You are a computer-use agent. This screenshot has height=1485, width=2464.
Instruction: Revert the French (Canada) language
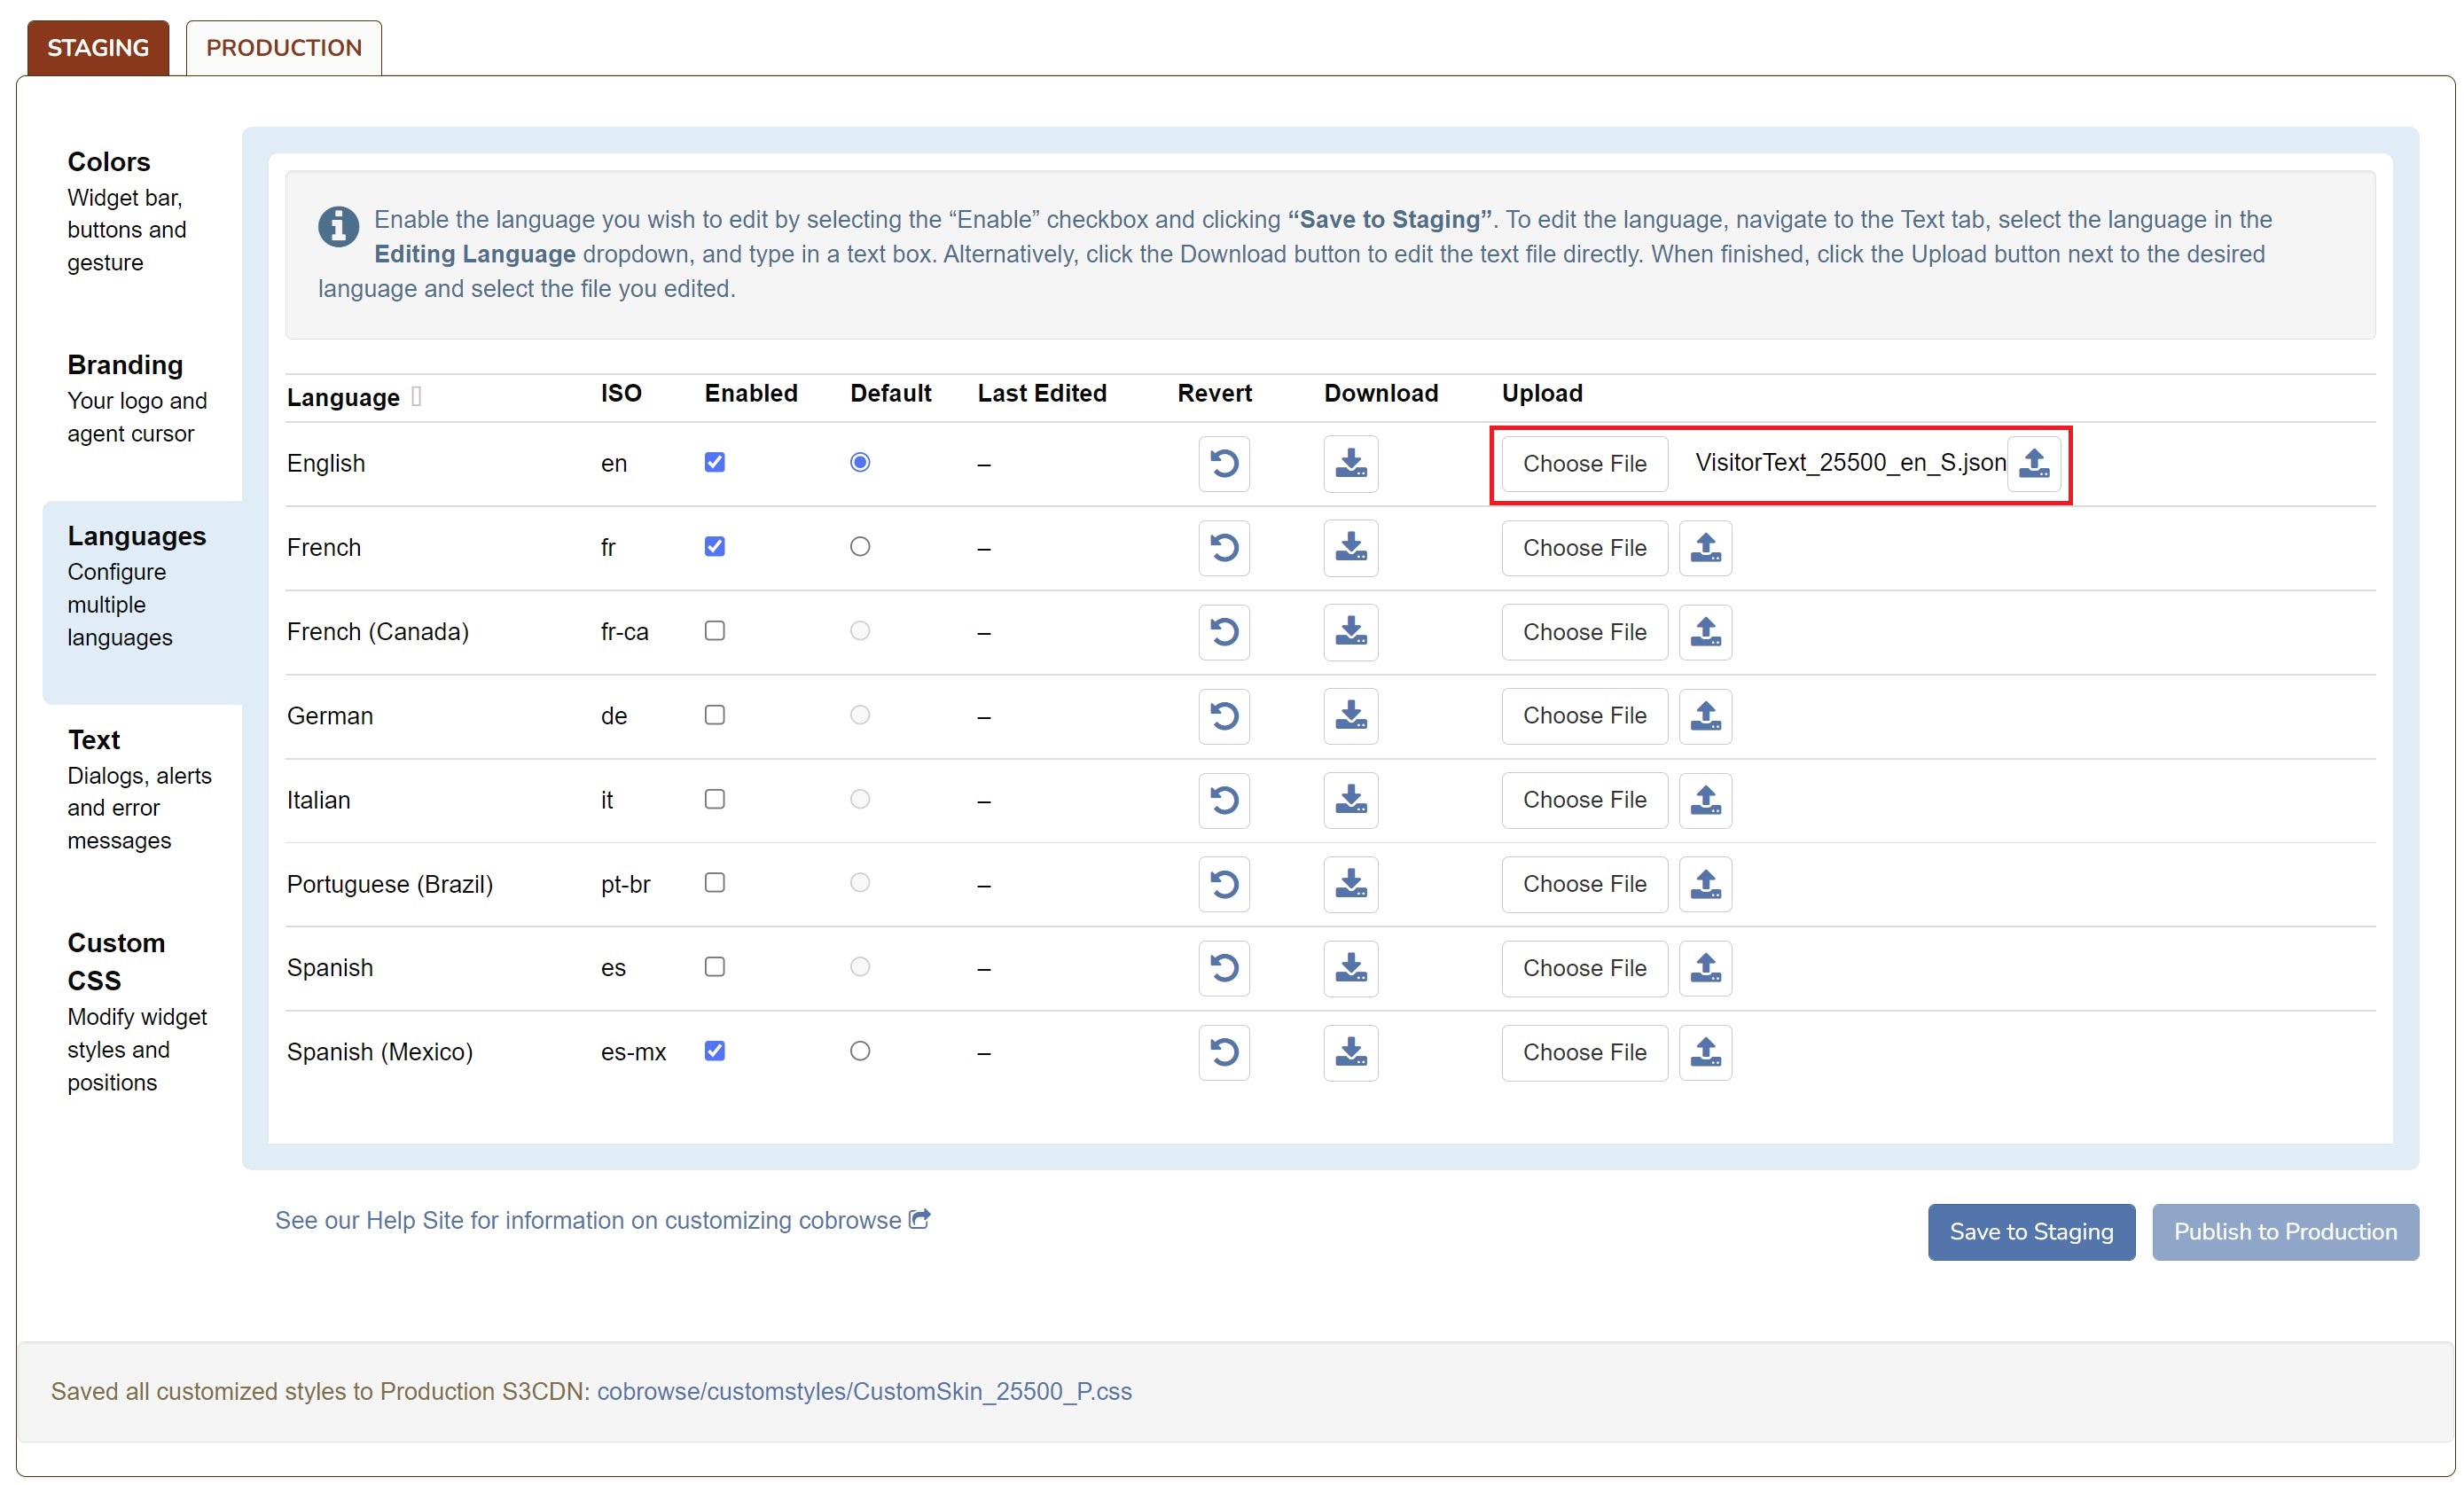click(x=1224, y=631)
